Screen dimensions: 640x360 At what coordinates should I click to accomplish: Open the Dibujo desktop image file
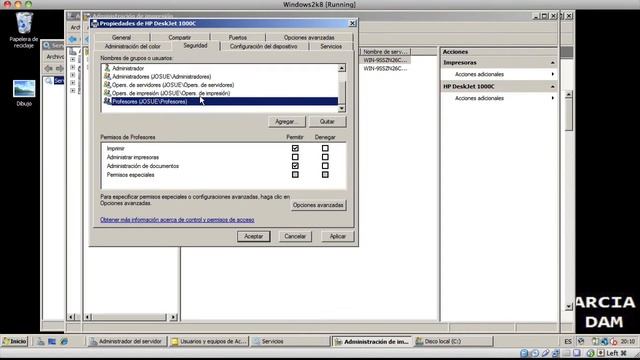[x=24, y=93]
